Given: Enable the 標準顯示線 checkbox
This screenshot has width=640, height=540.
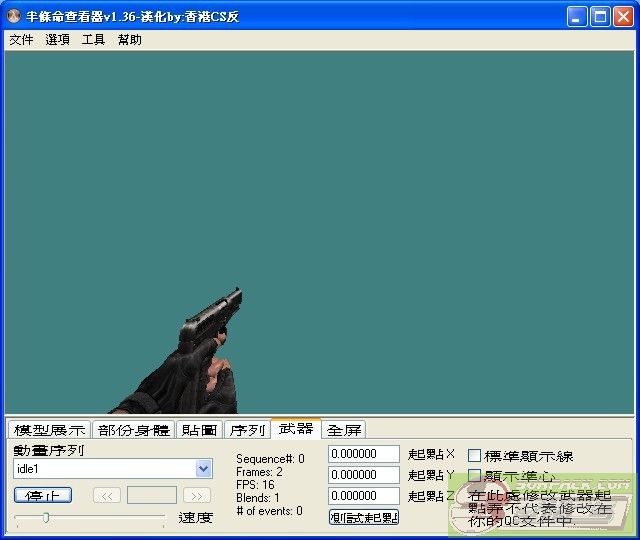Looking at the screenshot, I should pyautogui.click(x=474, y=456).
